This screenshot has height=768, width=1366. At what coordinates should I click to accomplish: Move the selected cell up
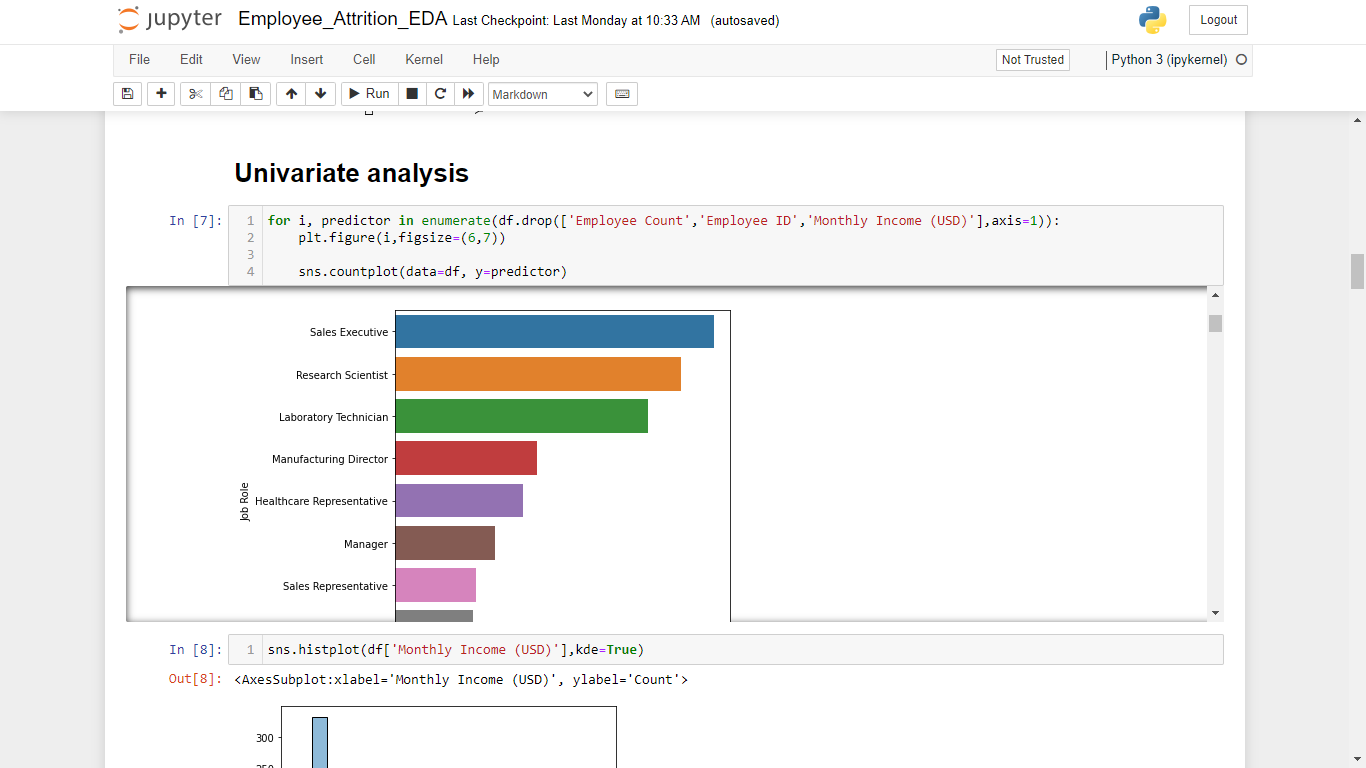coord(291,93)
